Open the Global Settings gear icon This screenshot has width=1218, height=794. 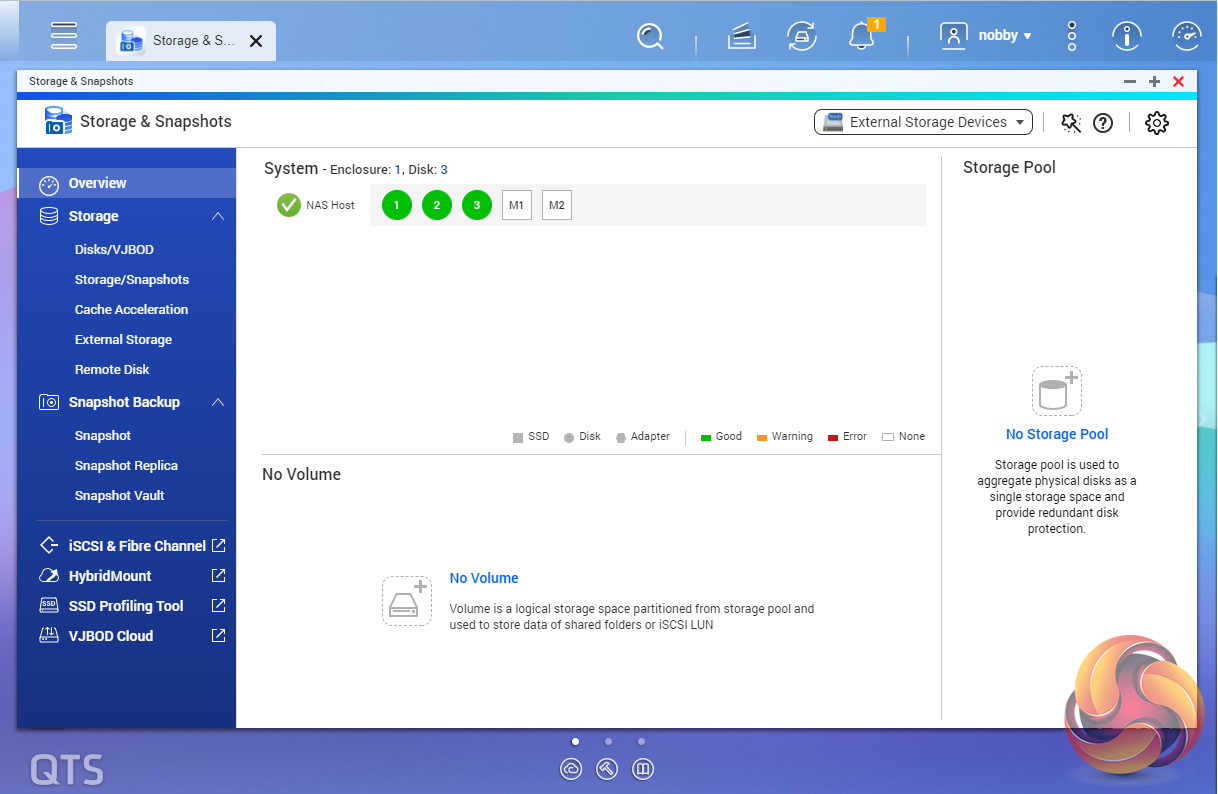click(1156, 123)
